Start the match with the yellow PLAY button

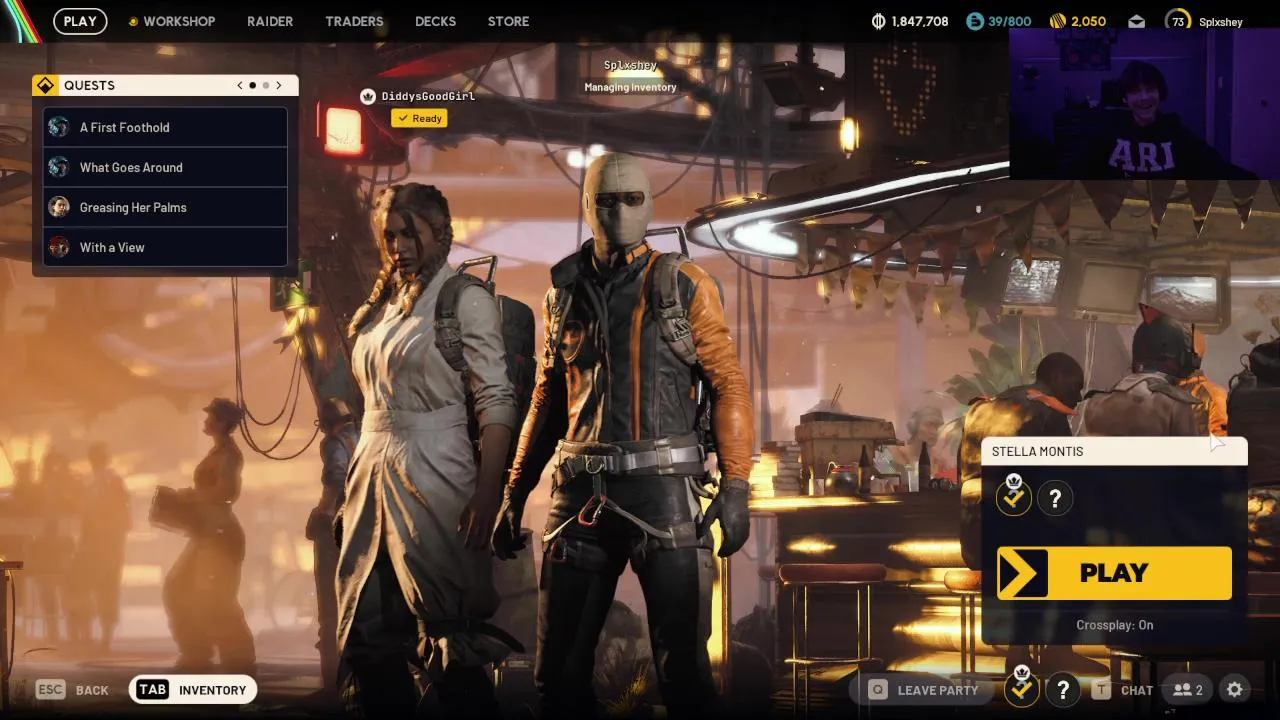pos(1114,573)
